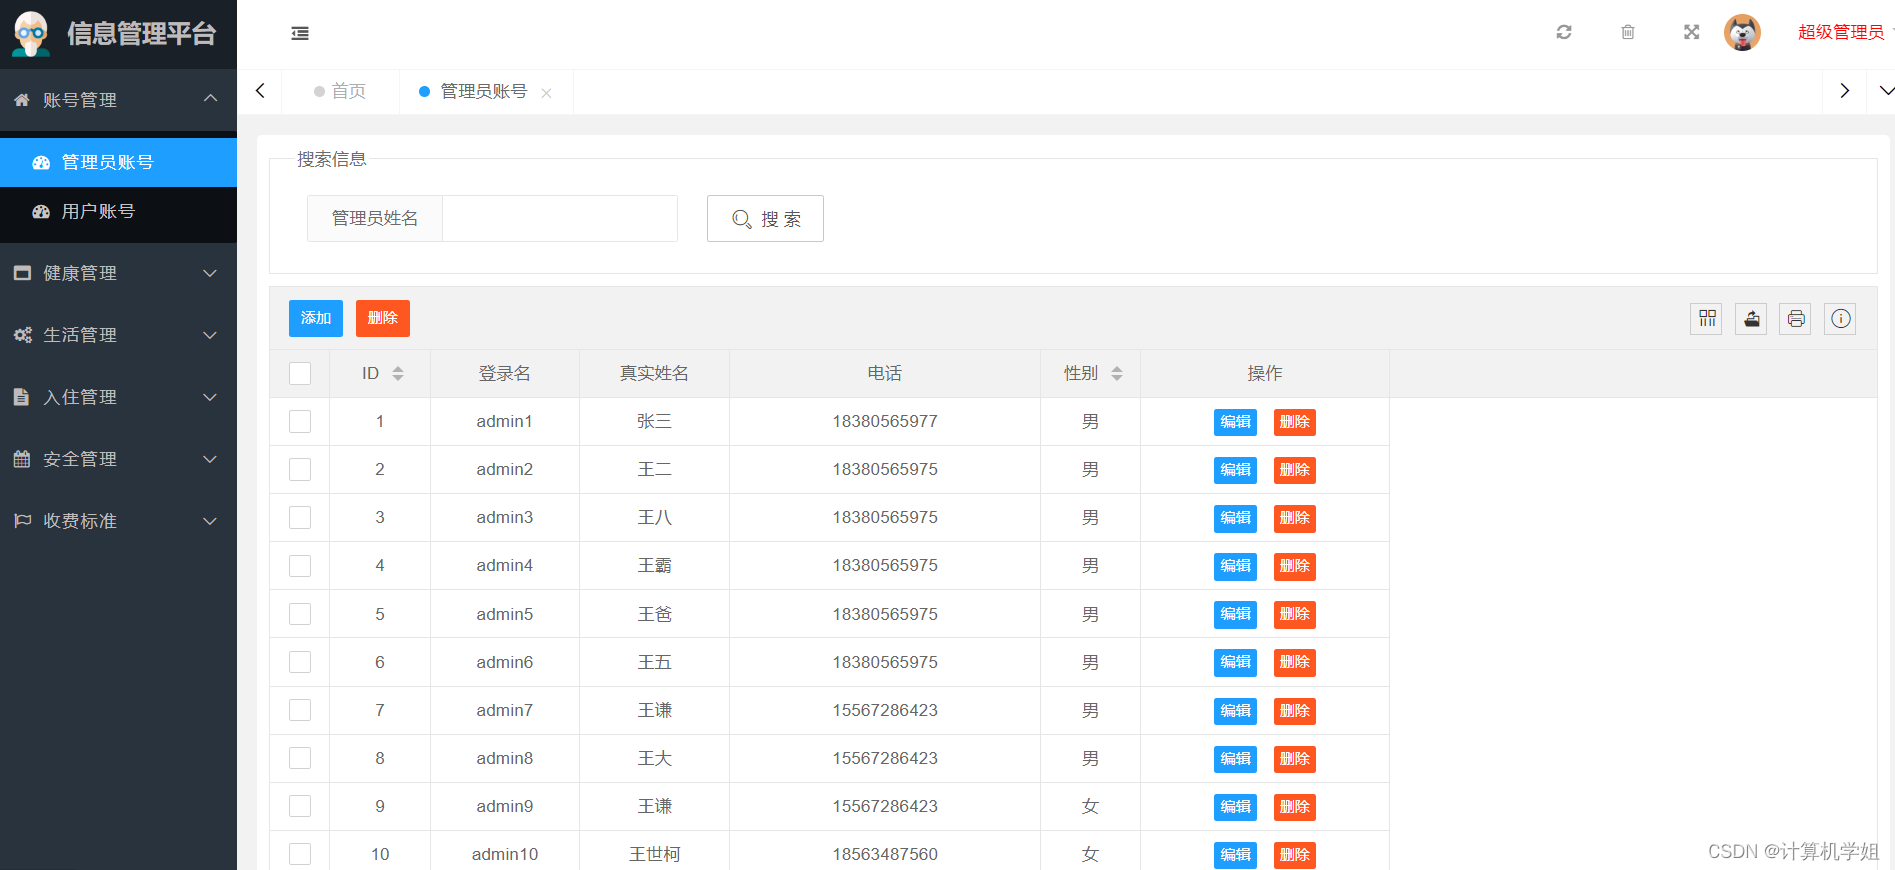Click the 登录名 column header
Image resolution: width=1895 pixels, height=870 pixels.
click(505, 373)
